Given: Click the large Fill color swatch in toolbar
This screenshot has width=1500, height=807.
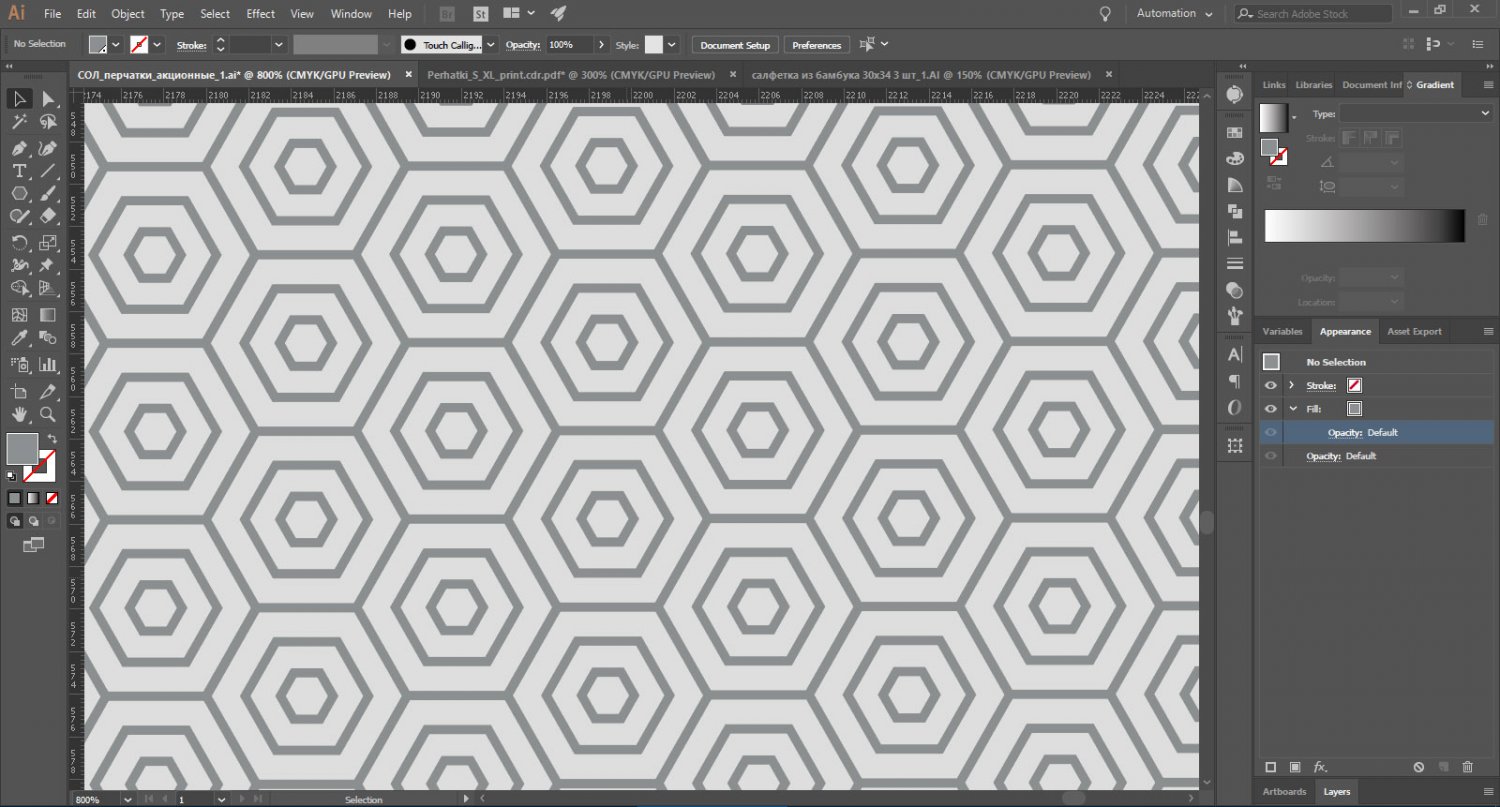Looking at the screenshot, I should click(22, 448).
